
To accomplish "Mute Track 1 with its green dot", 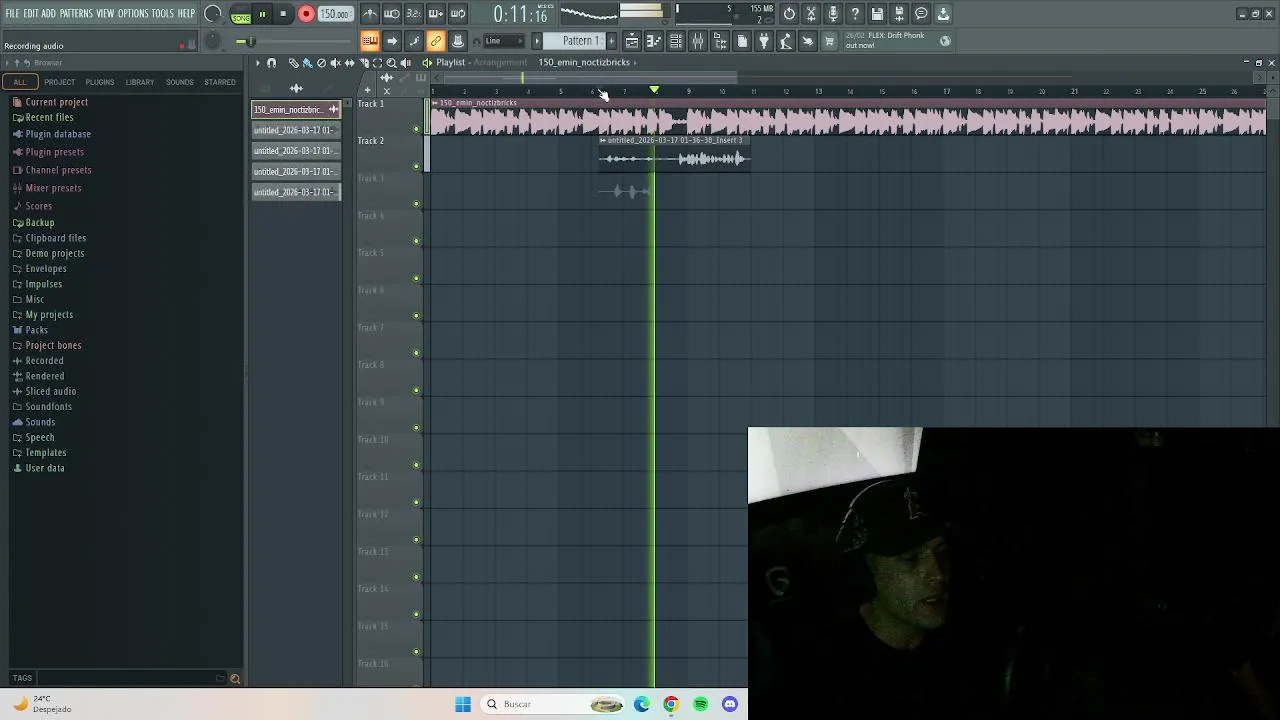I will click(417, 129).
